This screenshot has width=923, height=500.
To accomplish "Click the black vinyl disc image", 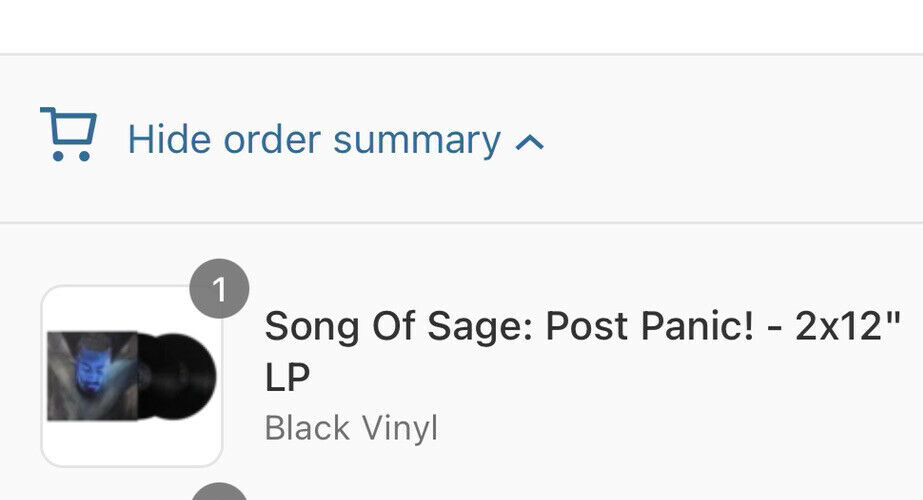I will (177, 376).
